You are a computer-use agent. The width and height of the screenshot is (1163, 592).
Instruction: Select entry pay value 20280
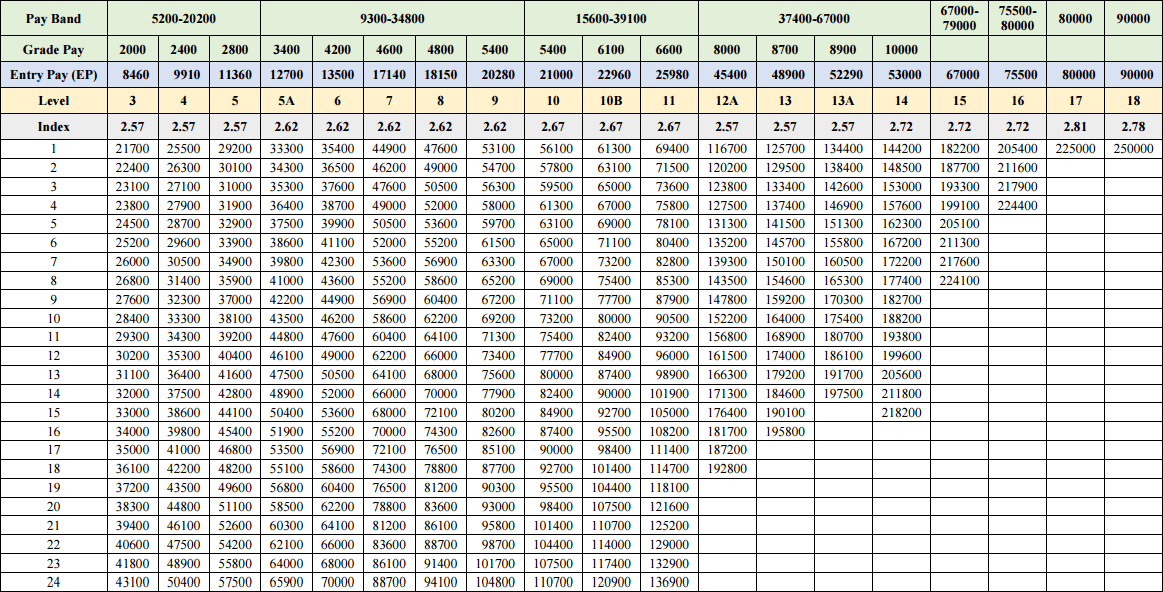[495, 75]
